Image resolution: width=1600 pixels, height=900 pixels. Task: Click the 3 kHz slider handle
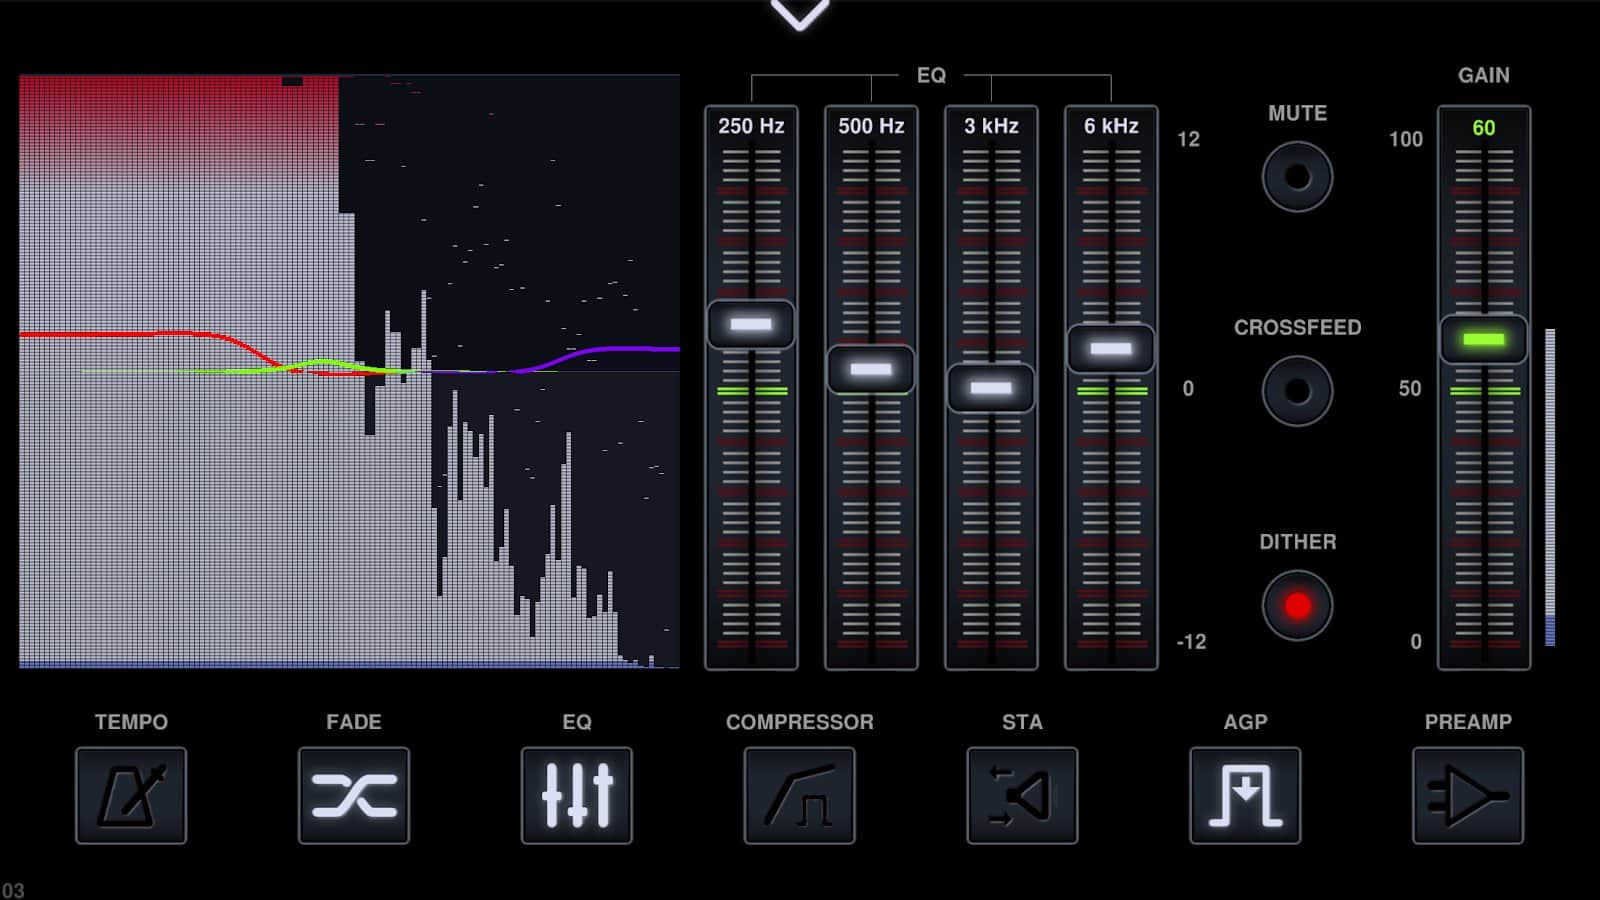tap(991, 388)
